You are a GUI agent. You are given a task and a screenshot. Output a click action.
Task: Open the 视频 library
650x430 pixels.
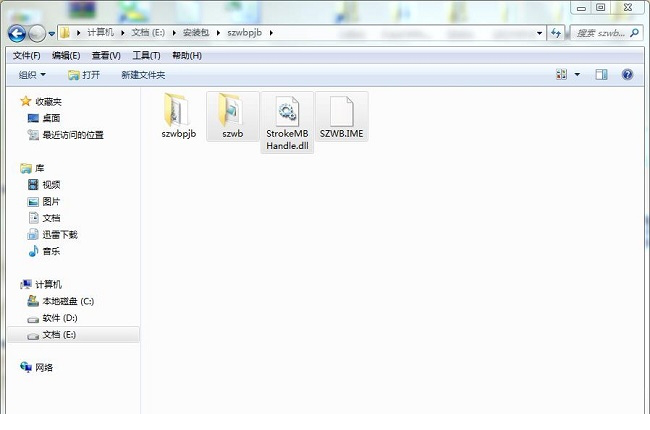coord(51,185)
